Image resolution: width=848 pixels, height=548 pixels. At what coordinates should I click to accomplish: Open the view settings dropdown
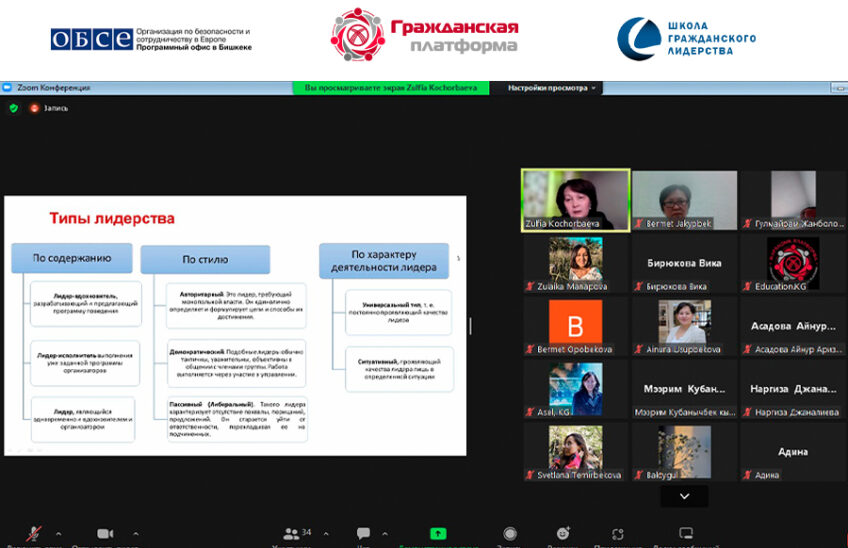point(552,88)
